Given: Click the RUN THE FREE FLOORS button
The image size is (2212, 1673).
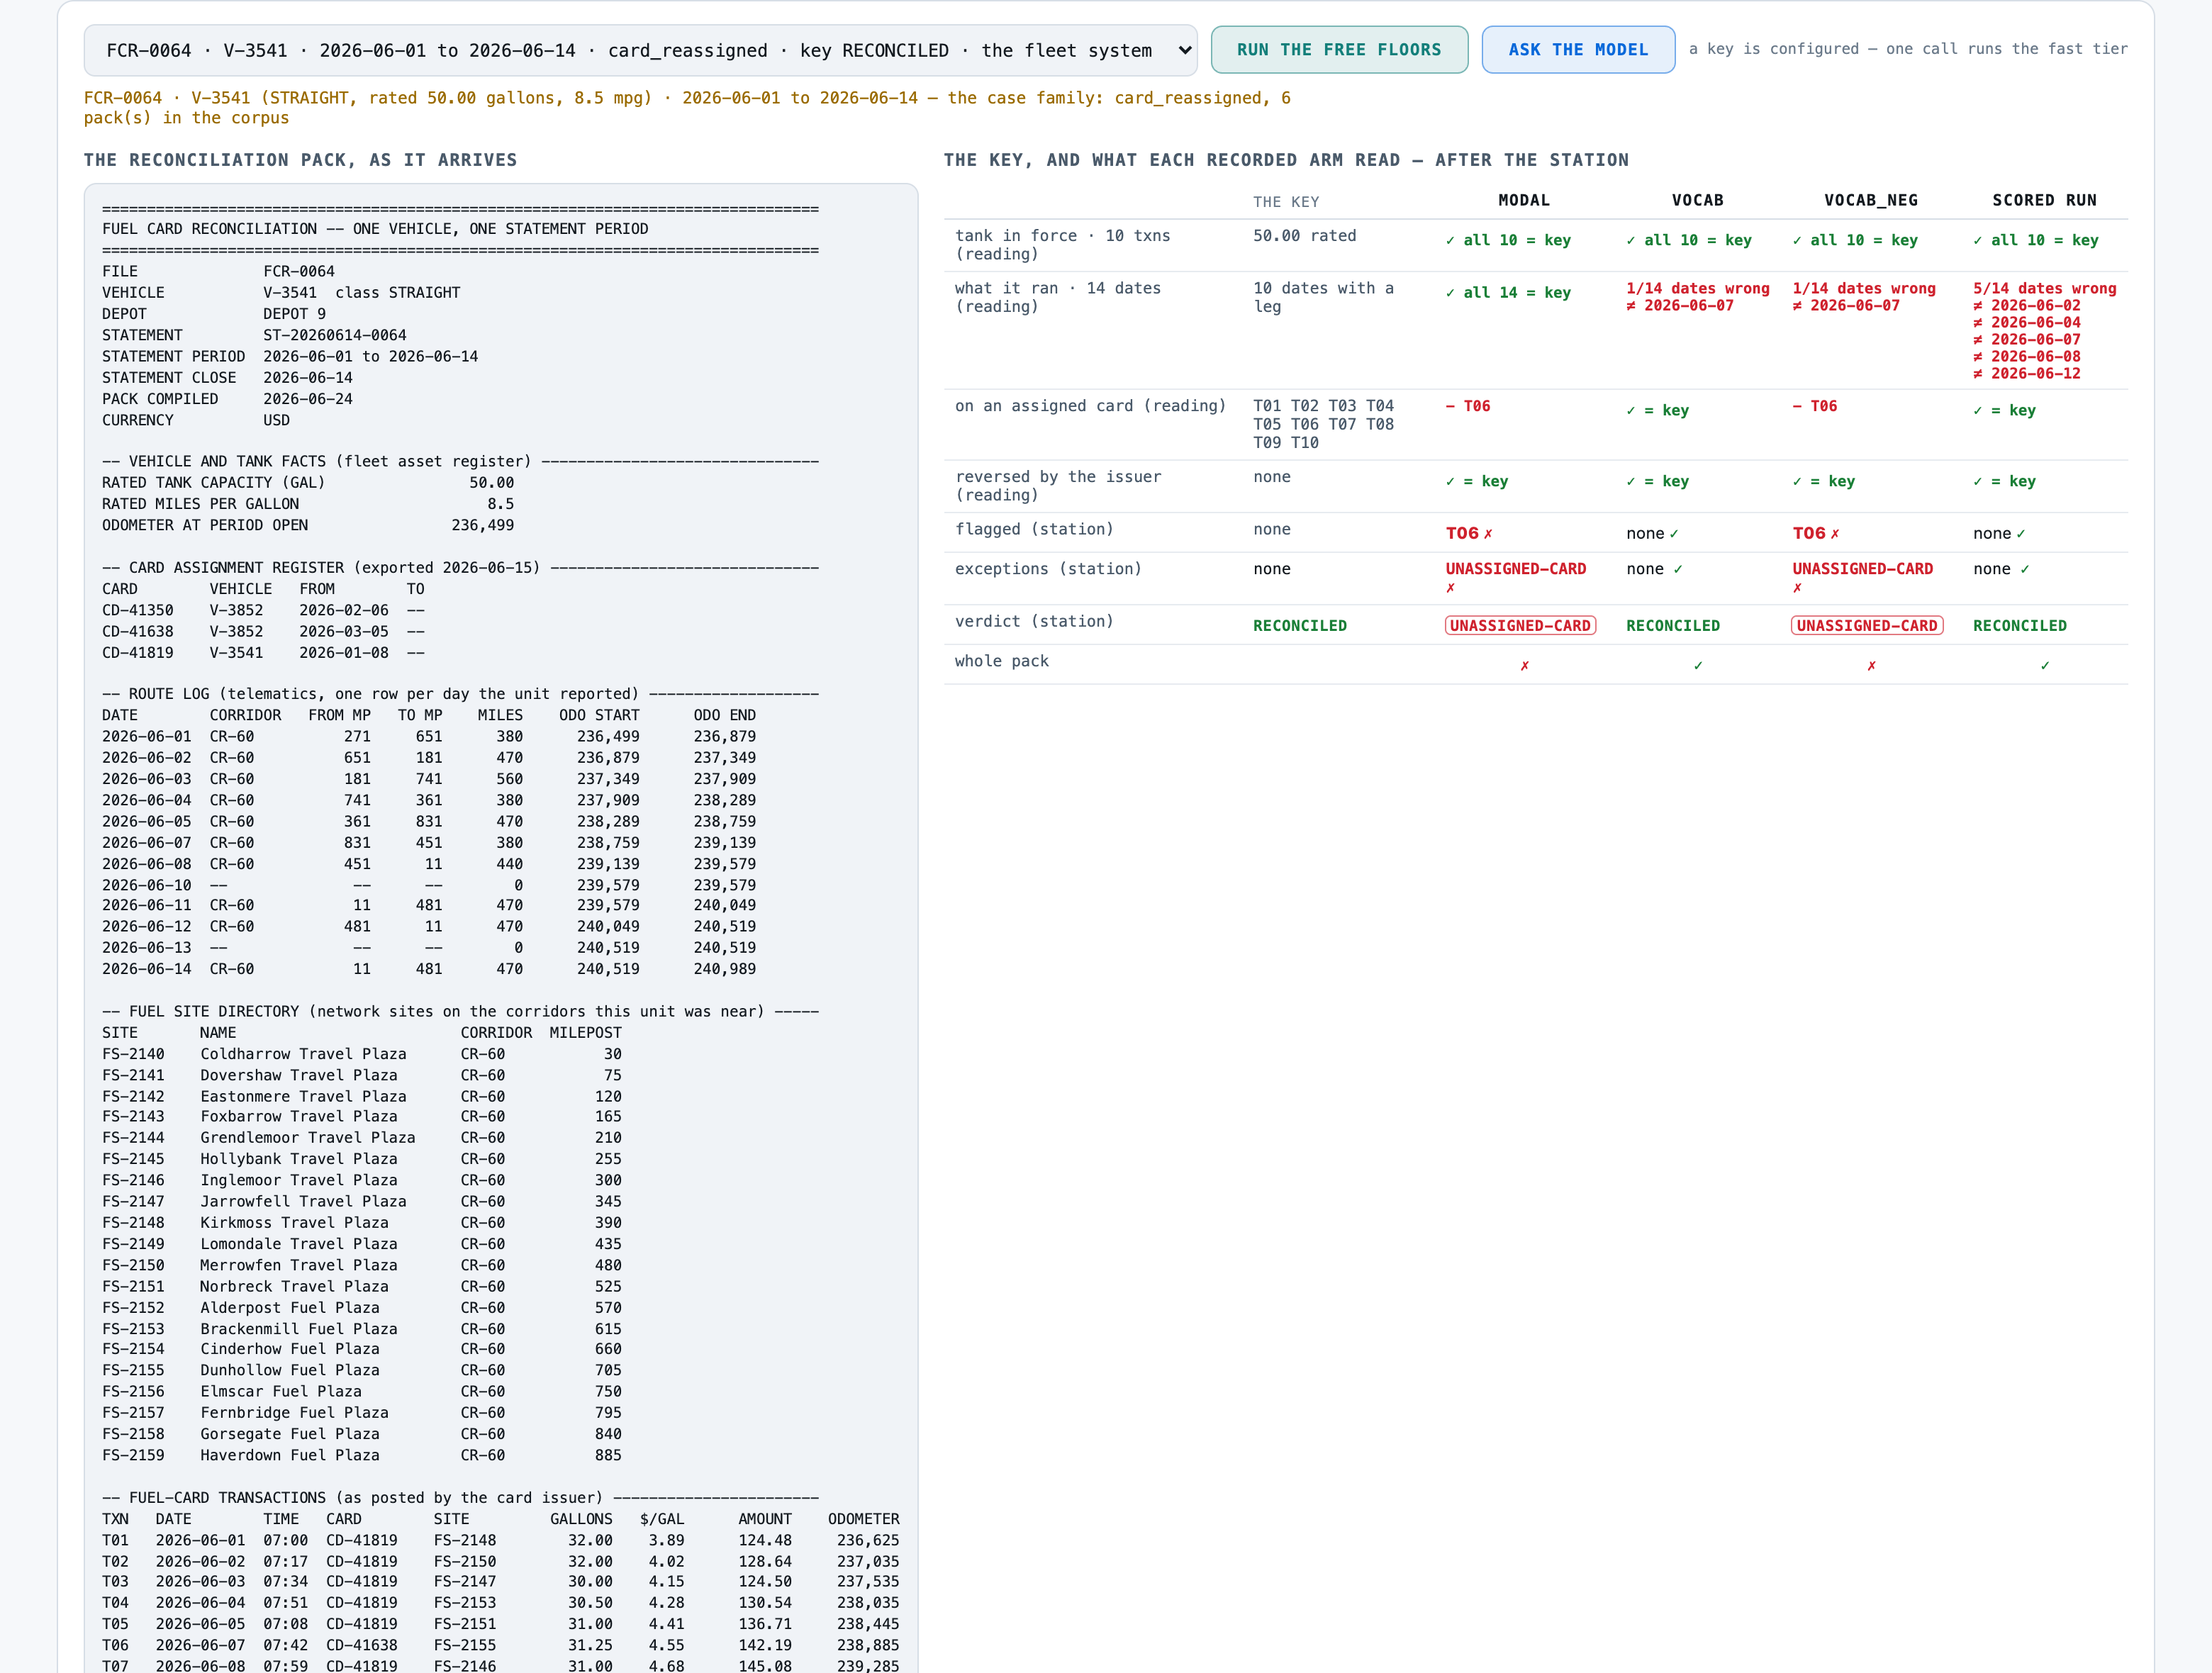Looking at the screenshot, I should tap(1339, 50).
